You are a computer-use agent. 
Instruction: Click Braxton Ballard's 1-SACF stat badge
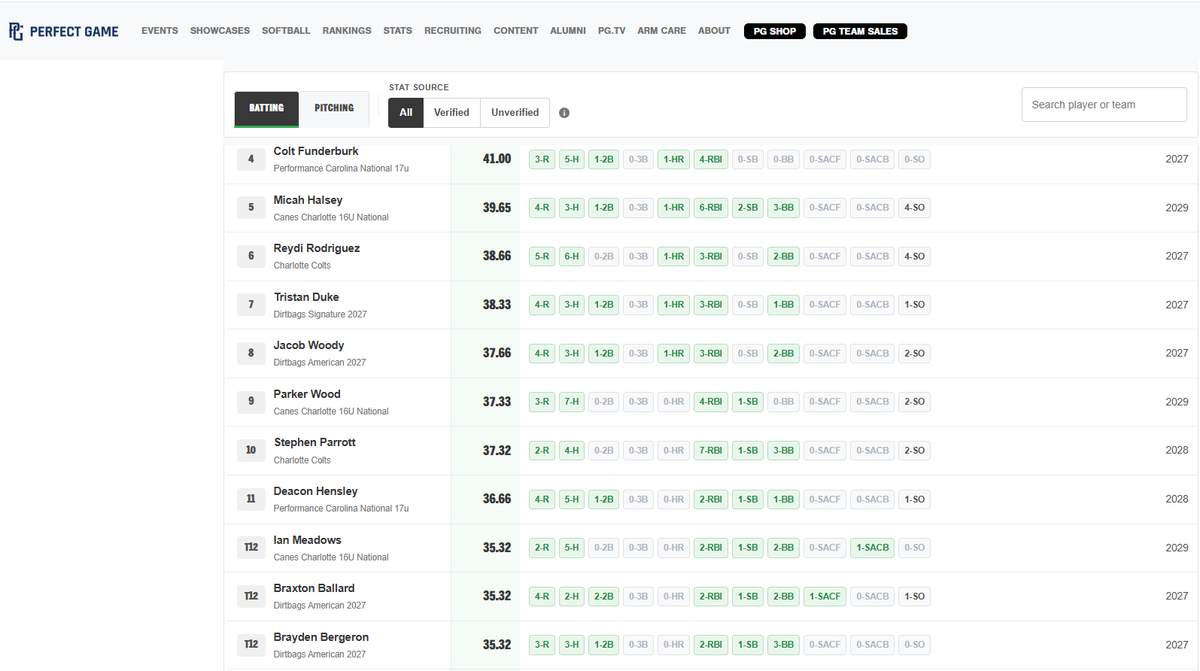(x=825, y=596)
